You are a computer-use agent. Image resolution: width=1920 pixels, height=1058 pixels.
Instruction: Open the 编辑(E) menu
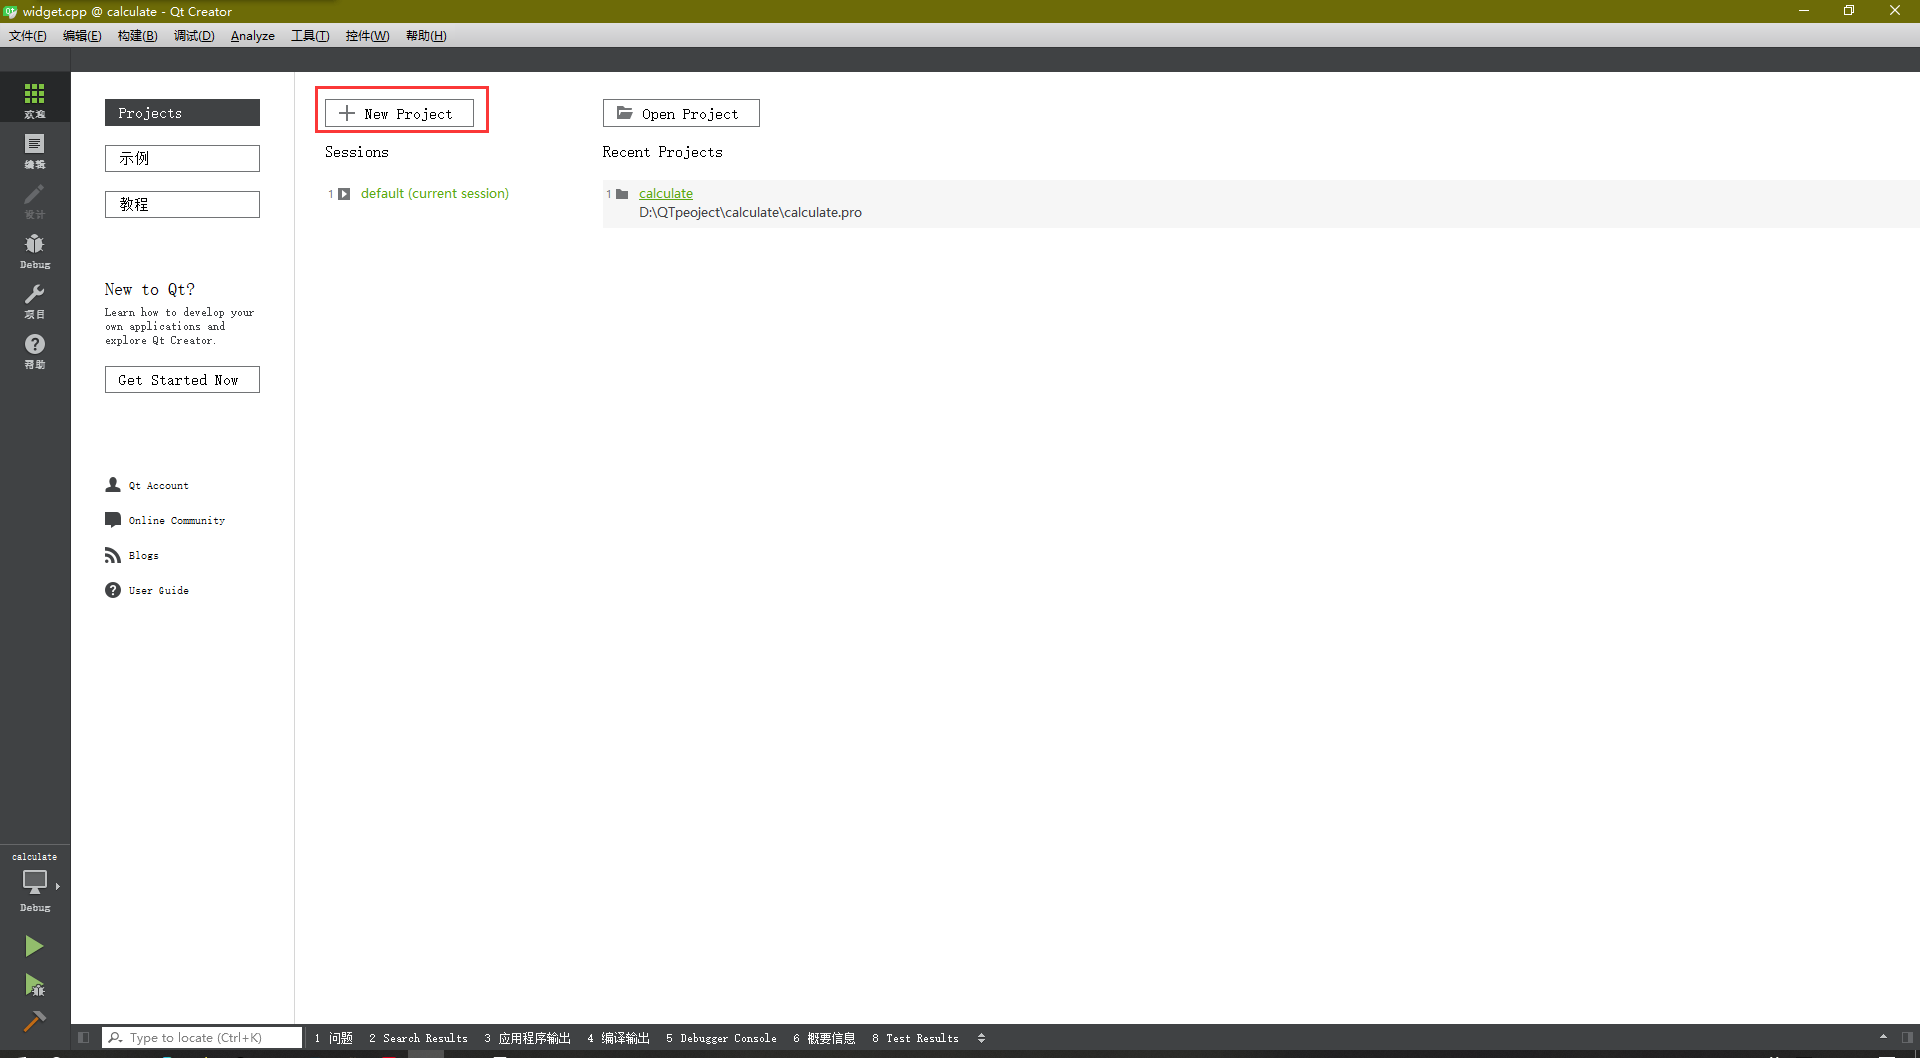pos(82,36)
